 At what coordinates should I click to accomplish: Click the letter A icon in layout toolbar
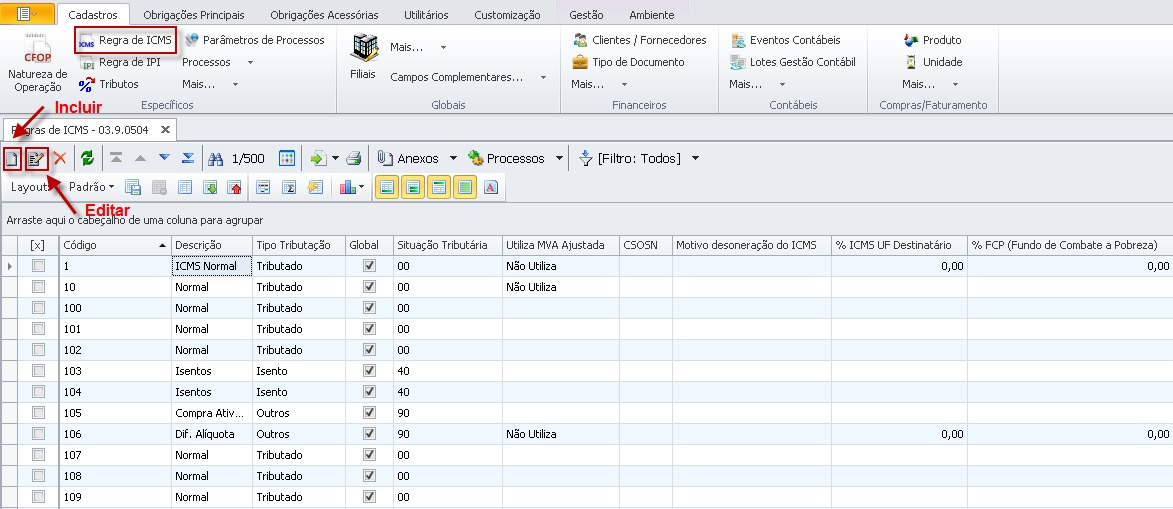click(490, 187)
